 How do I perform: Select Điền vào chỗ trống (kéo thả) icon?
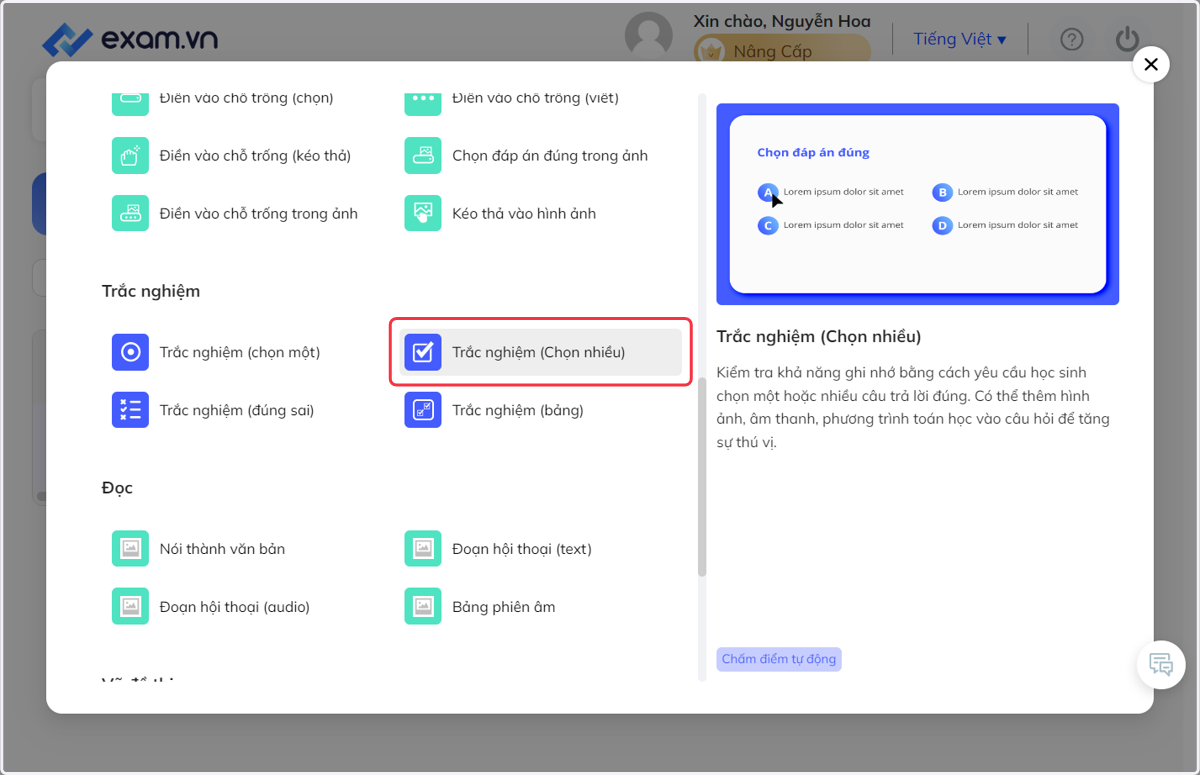coord(130,155)
